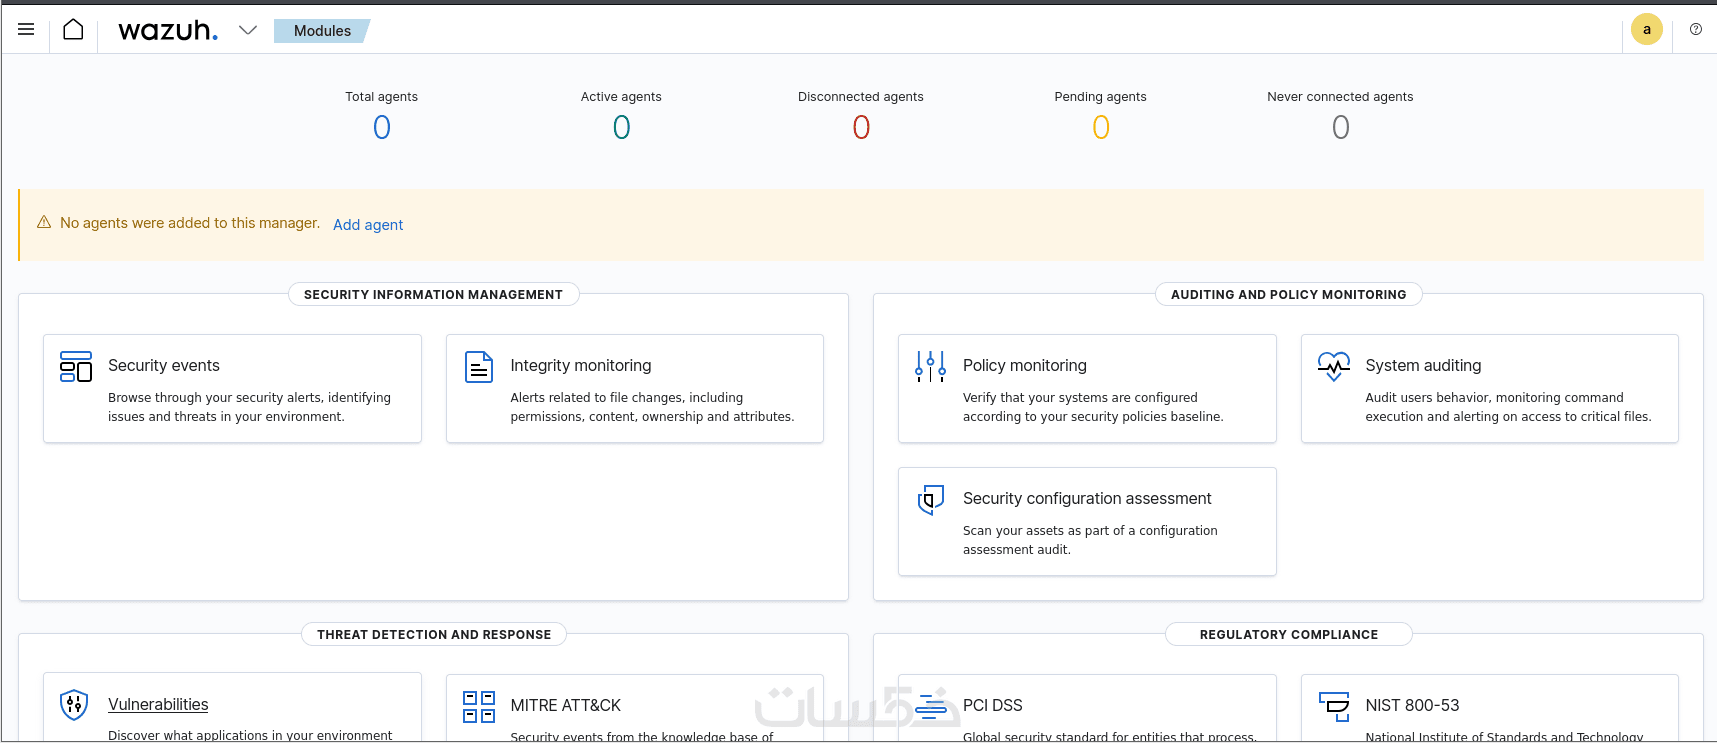Click the 'Scan your assets' description text

1090,540
